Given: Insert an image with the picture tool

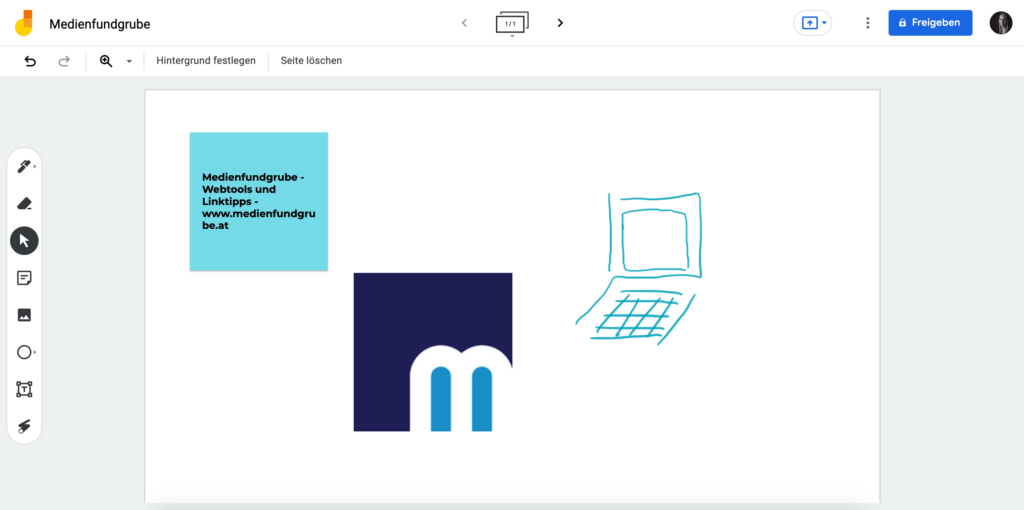Looking at the screenshot, I should pyautogui.click(x=24, y=315).
